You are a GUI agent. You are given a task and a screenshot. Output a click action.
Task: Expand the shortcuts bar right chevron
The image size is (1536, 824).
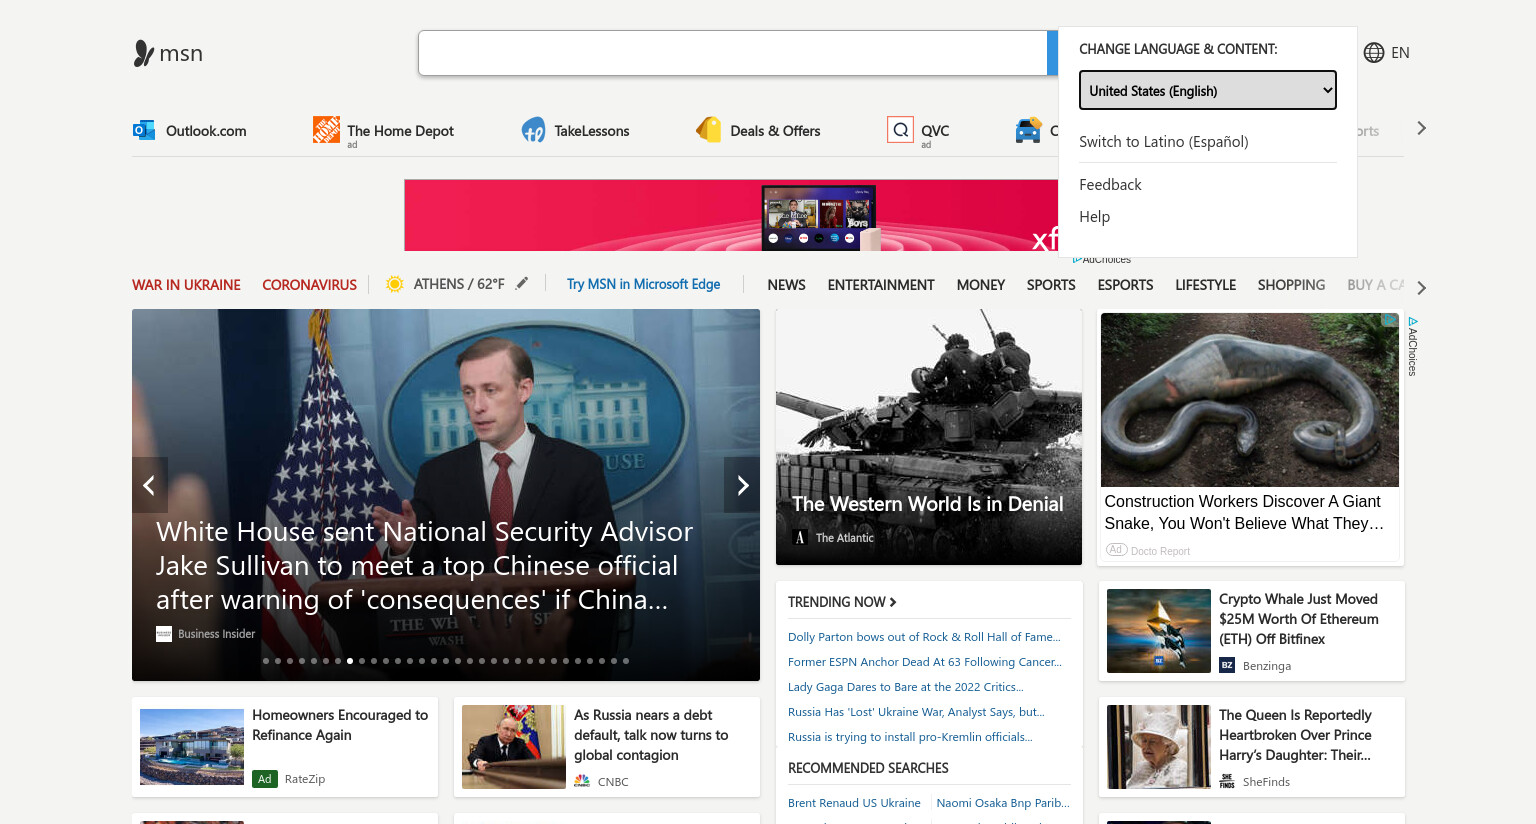1421,128
